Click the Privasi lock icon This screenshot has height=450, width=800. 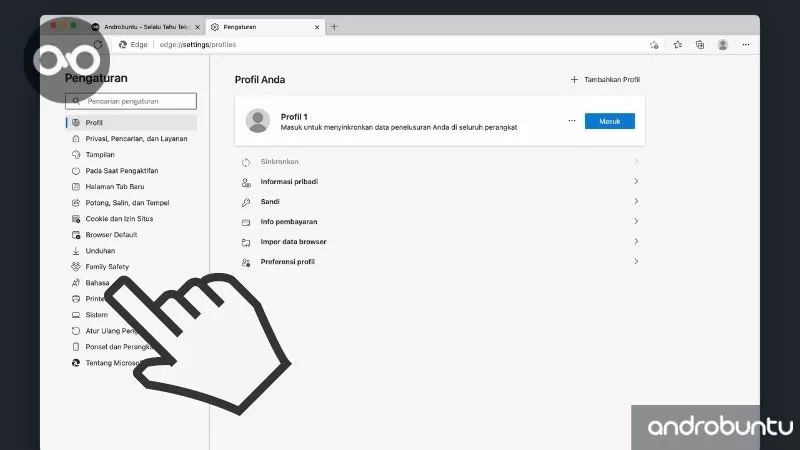tap(76, 139)
